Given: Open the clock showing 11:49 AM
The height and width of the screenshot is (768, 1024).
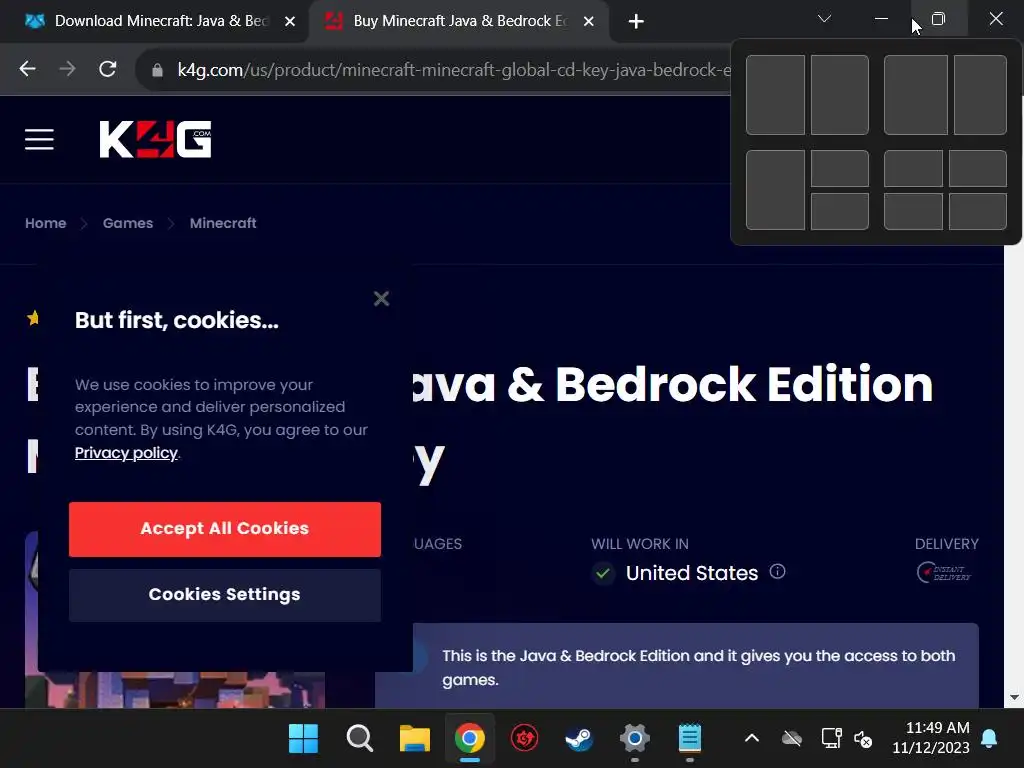Looking at the screenshot, I should [x=931, y=737].
